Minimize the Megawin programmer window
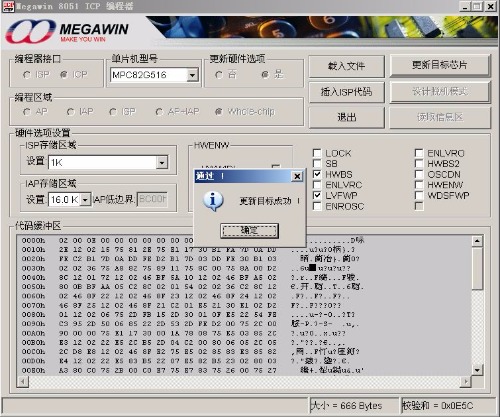 [x=465, y=6]
